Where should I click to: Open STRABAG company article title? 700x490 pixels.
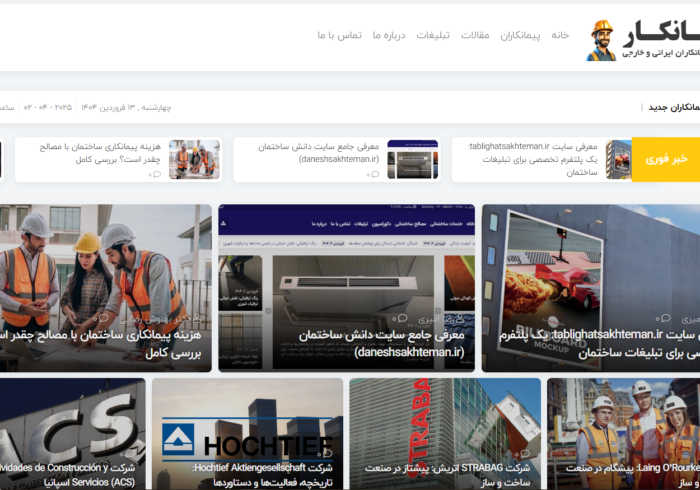pyautogui.click(x=448, y=475)
